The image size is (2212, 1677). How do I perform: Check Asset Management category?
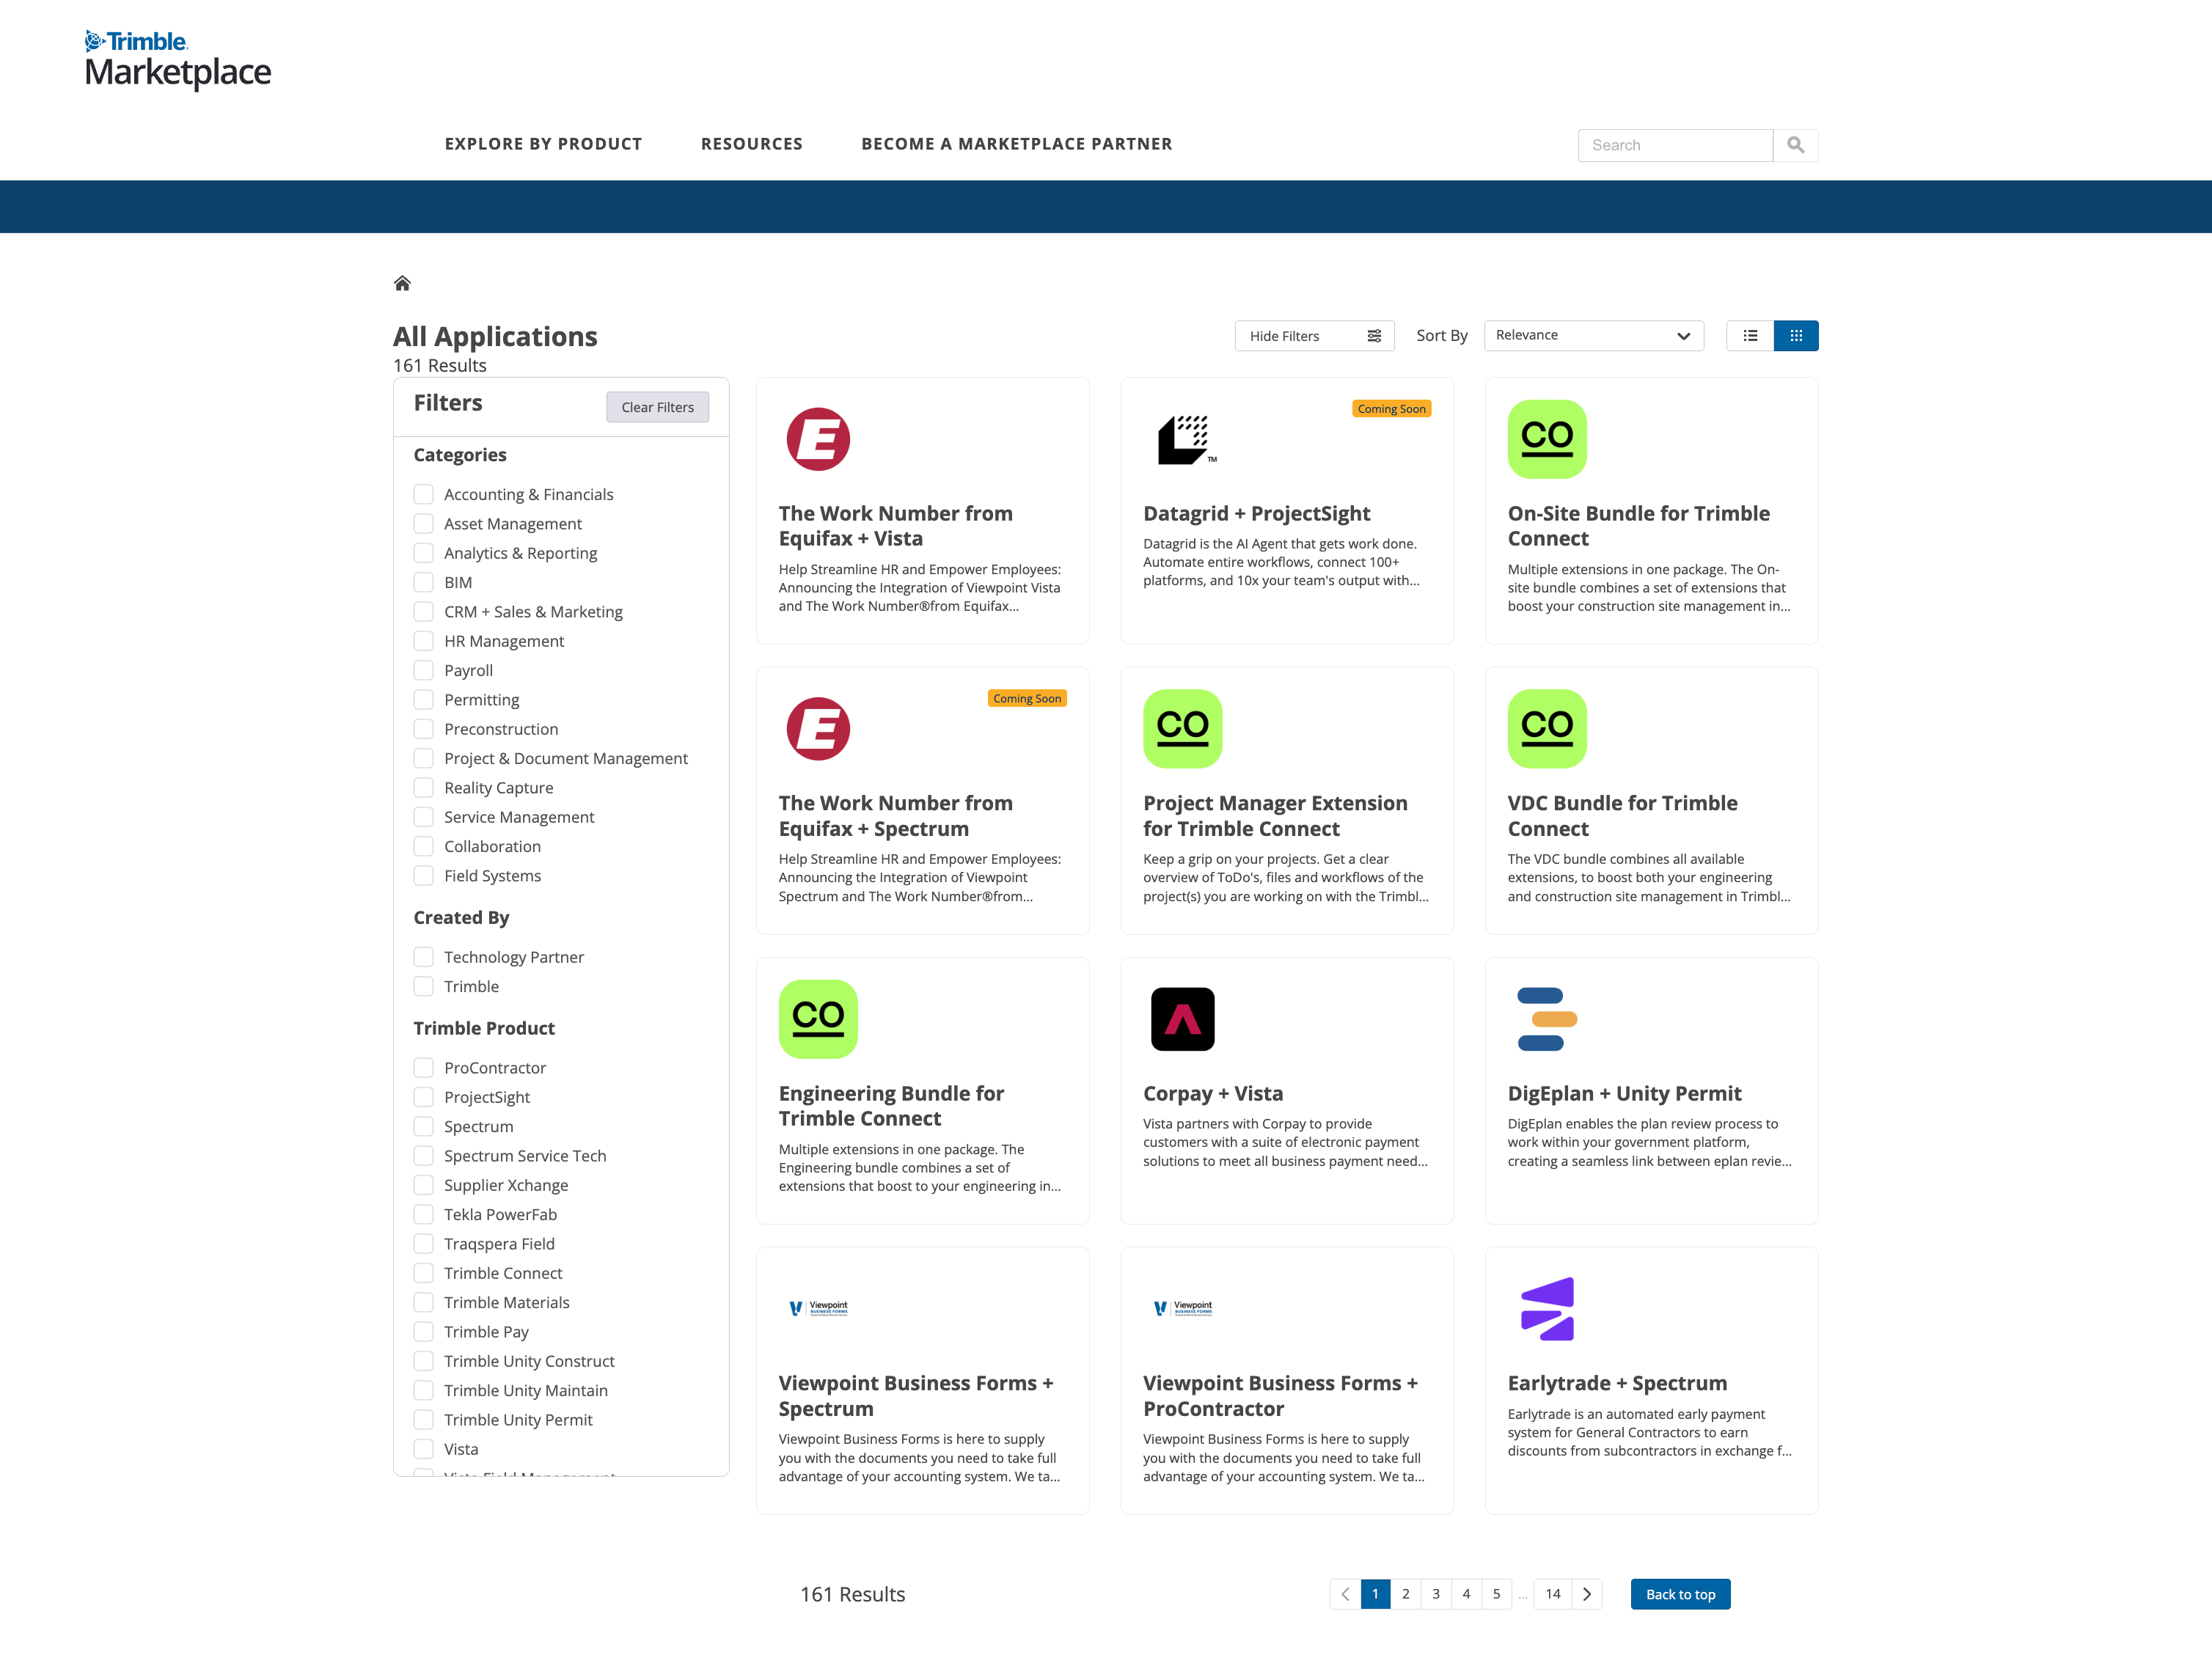pyautogui.click(x=424, y=524)
